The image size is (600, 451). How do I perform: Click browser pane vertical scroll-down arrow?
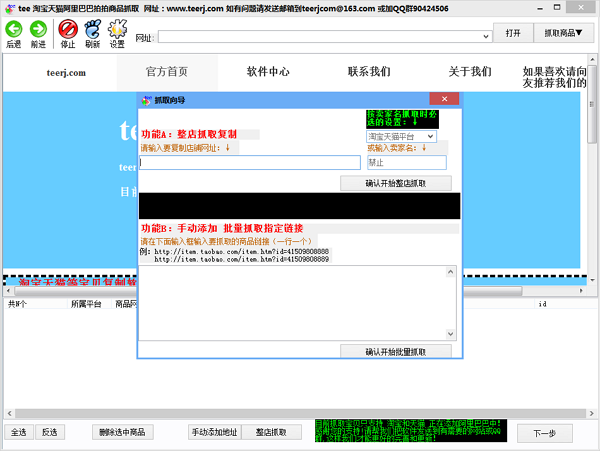(592, 280)
